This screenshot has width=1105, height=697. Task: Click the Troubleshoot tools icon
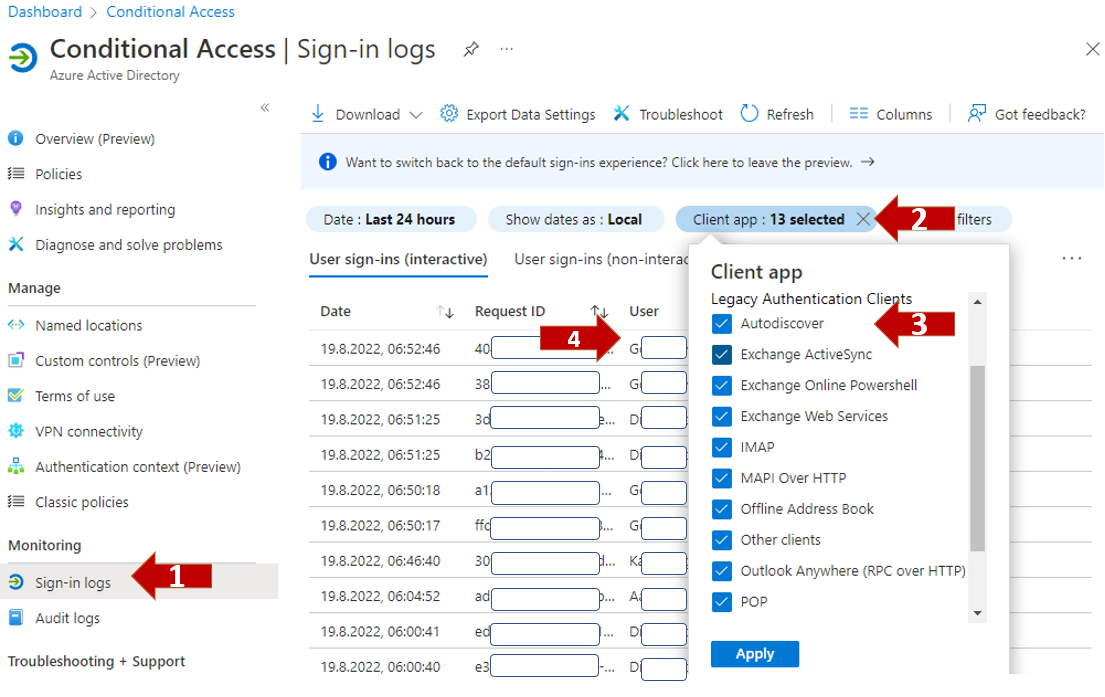pyautogui.click(x=621, y=113)
